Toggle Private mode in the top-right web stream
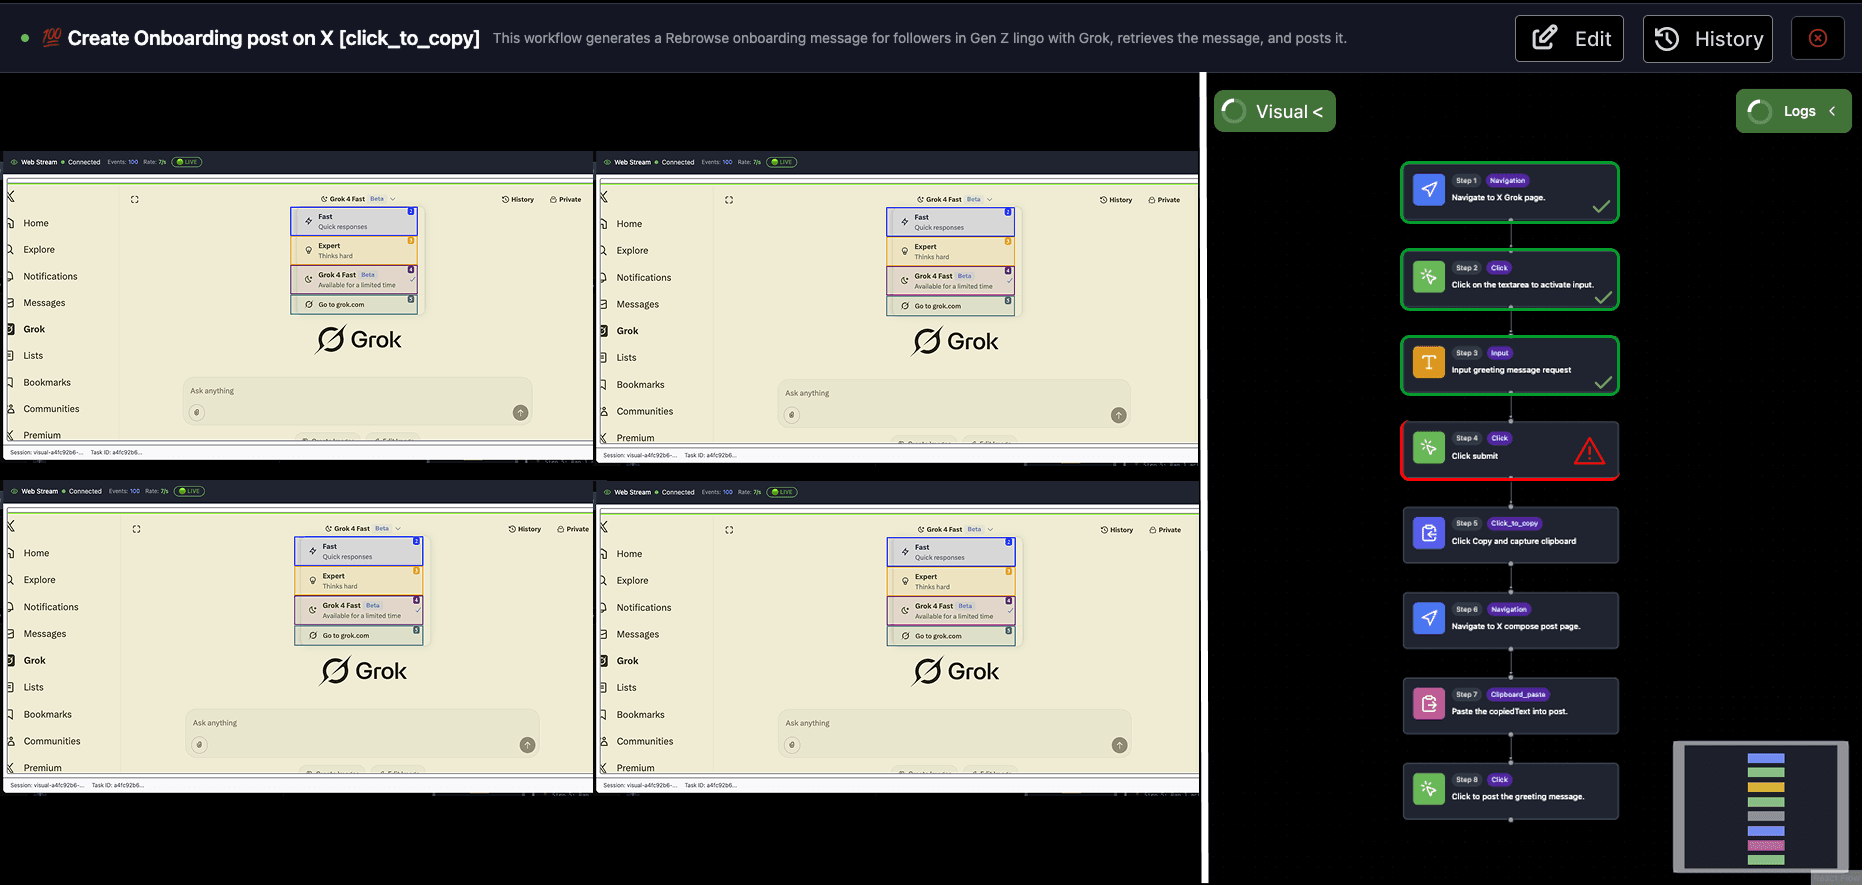Image resolution: width=1869 pixels, height=885 pixels. click(x=1164, y=200)
